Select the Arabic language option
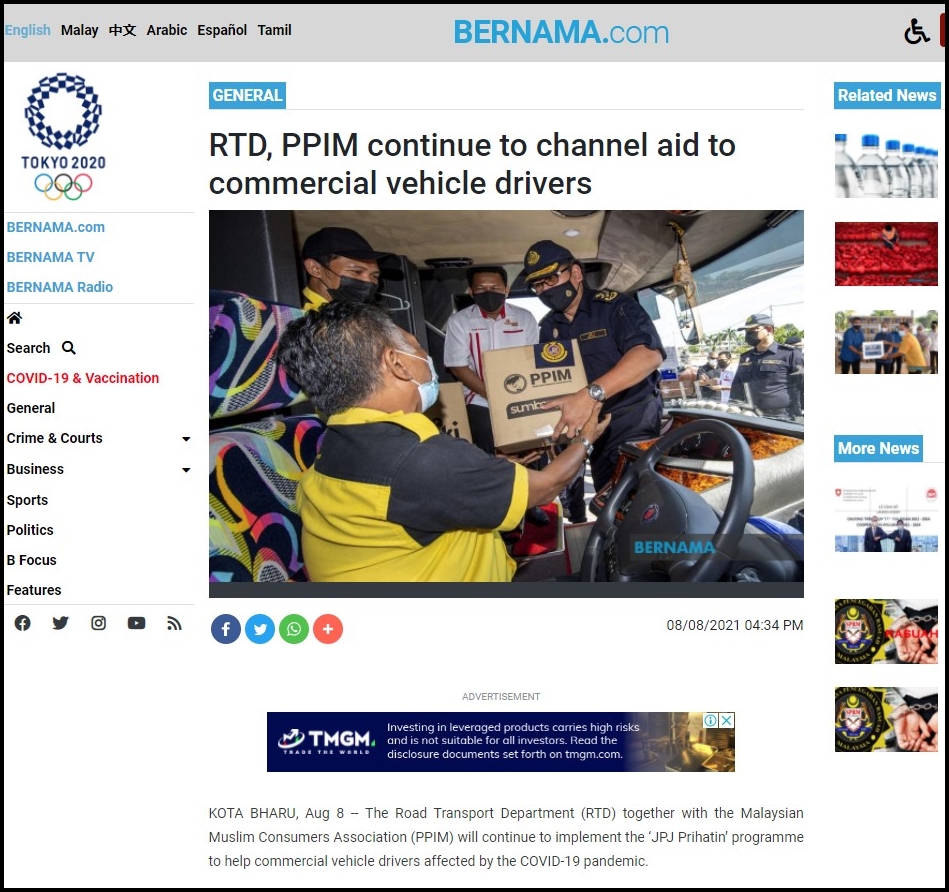The image size is (949, 892). point(166,30)
